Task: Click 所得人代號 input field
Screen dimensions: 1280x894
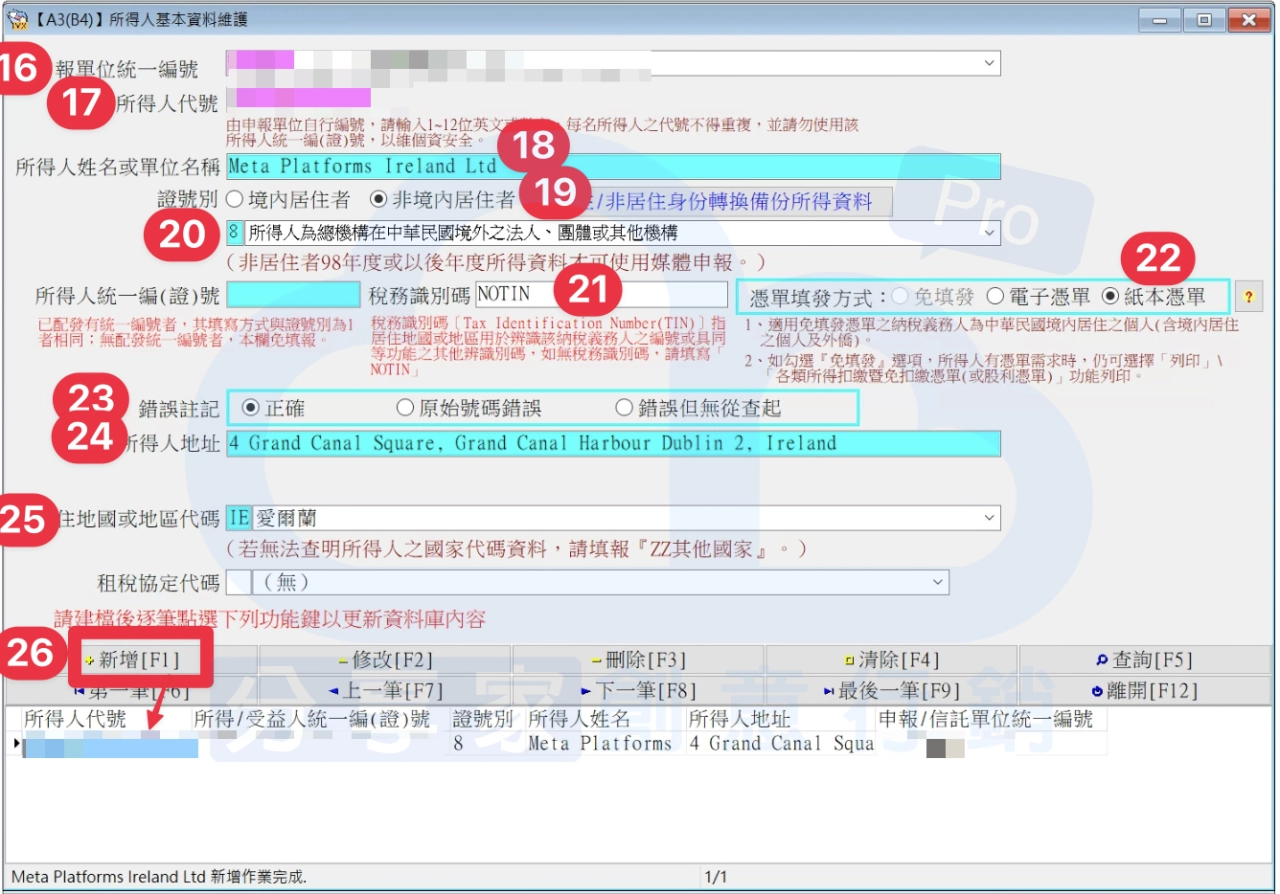Action: coord(298,97)
